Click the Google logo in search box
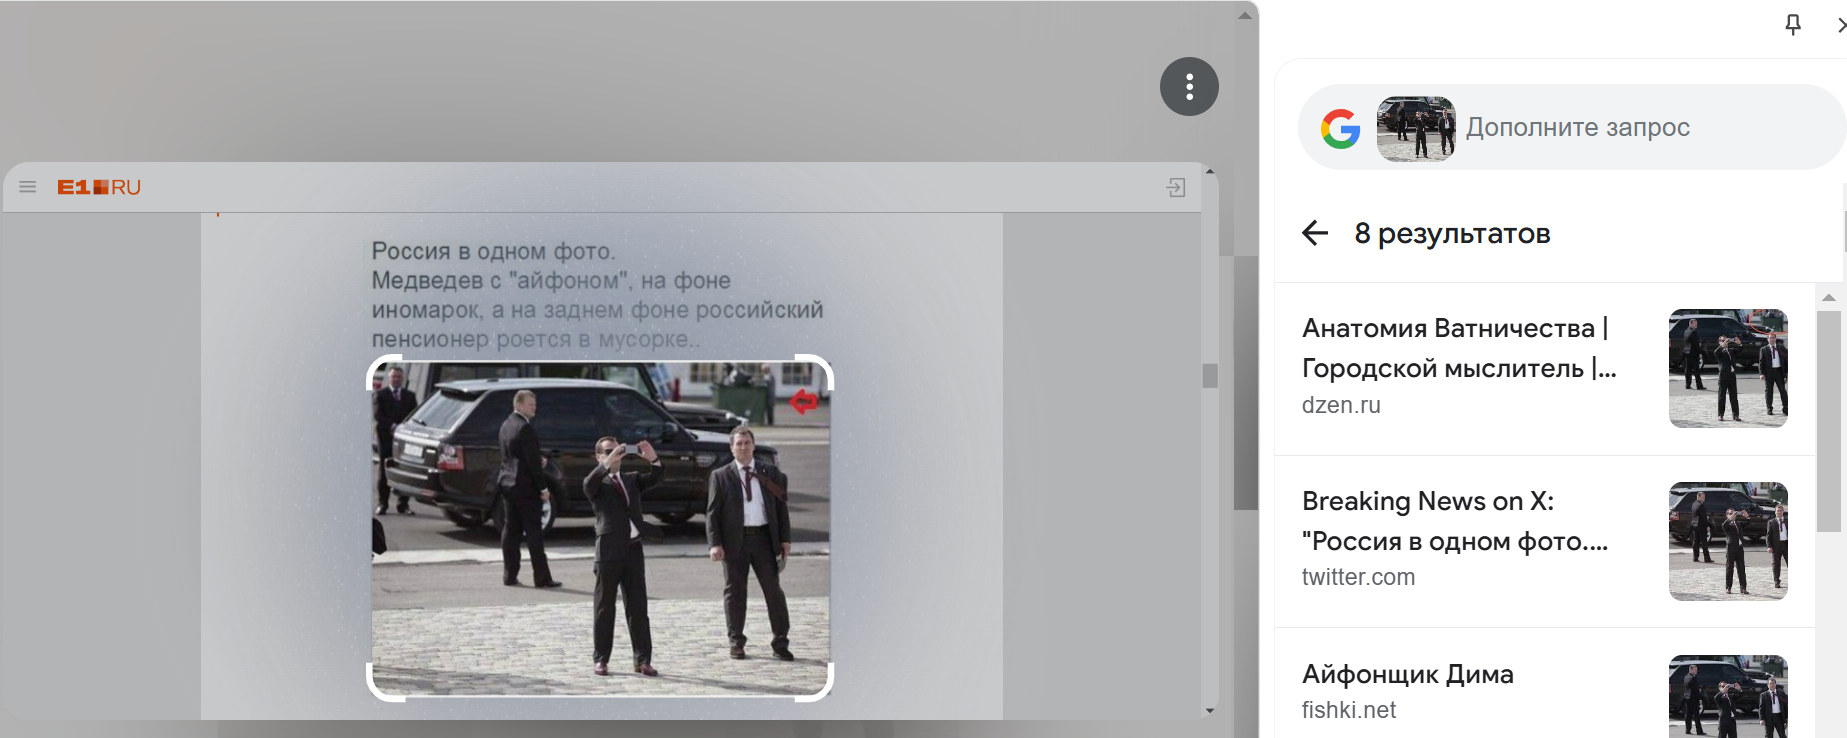This screenshot has height=738, width=1847. click(x=1341, y=129)
